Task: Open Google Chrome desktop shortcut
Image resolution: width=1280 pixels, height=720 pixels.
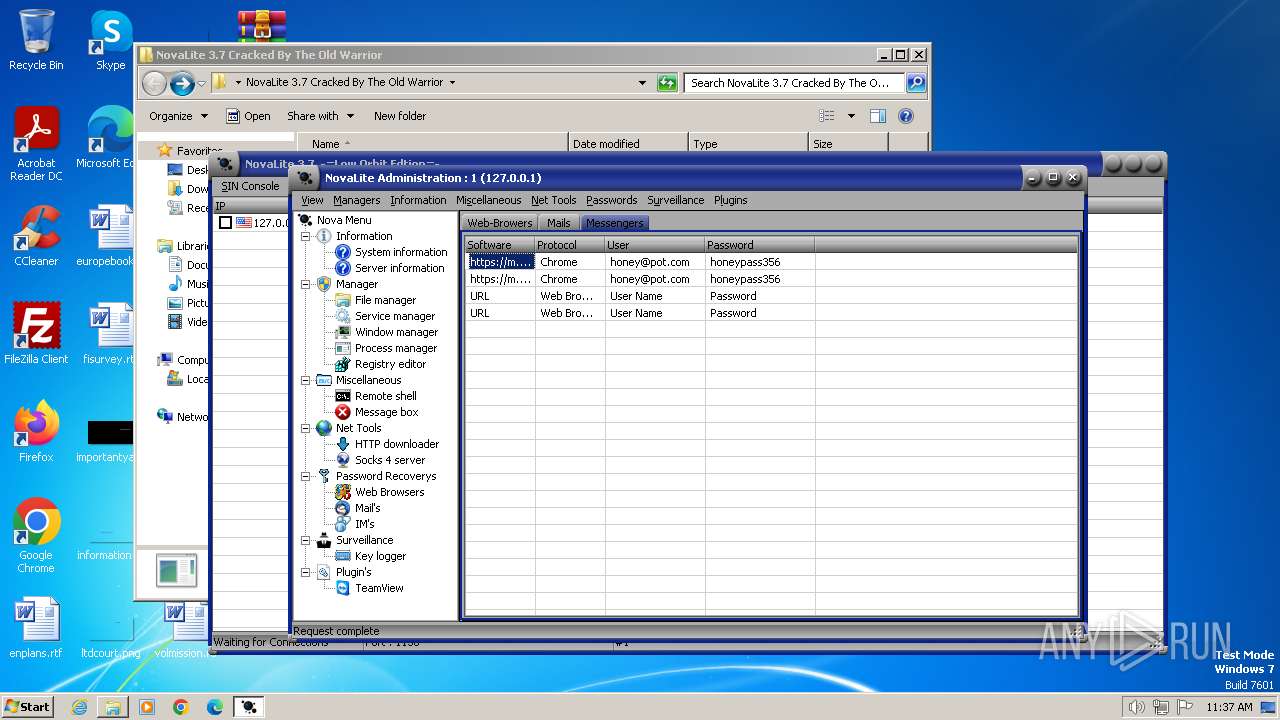Action: coord(36,536)
